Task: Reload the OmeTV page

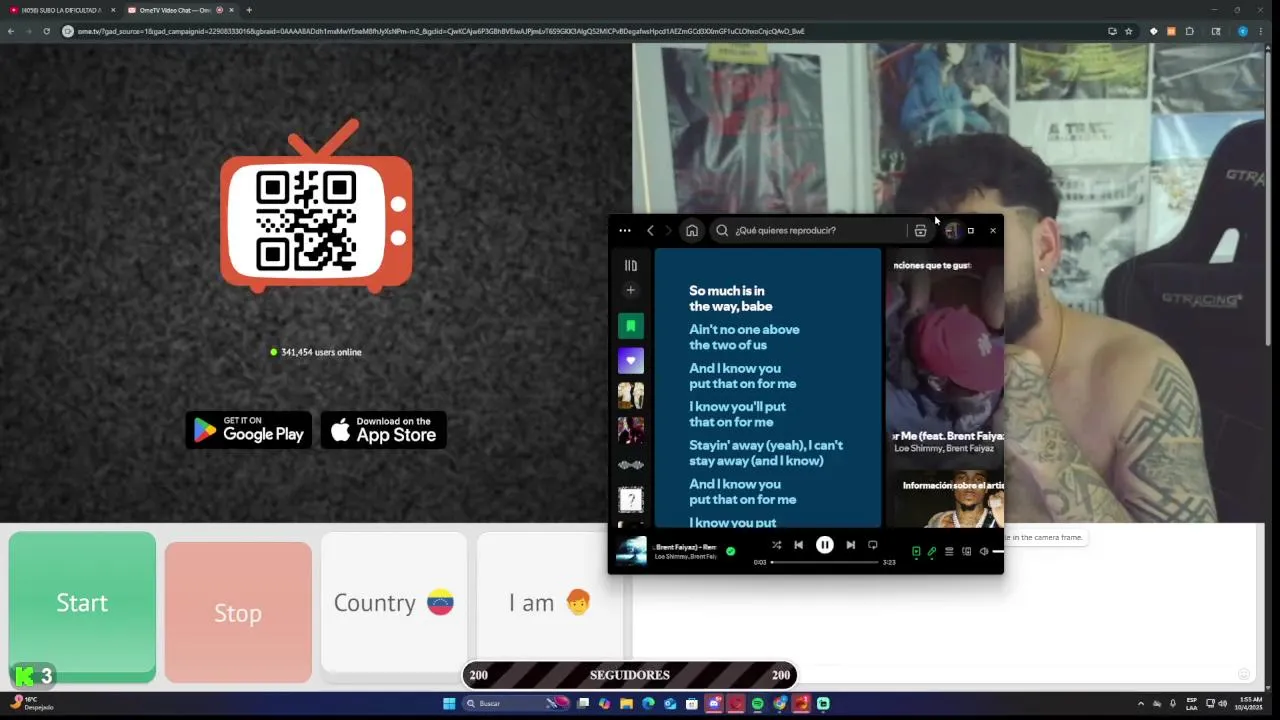Action: tap(46, 31)
